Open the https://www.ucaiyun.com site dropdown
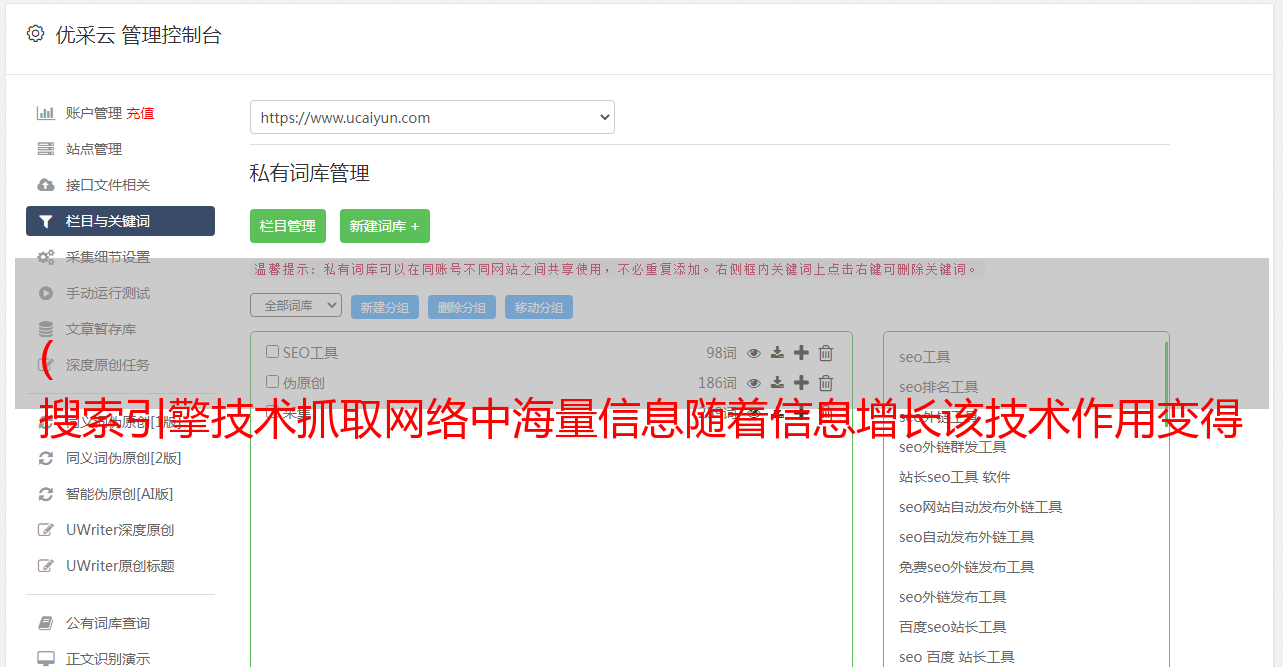This screenshot has width=1283, height=667. coord(432,117)
